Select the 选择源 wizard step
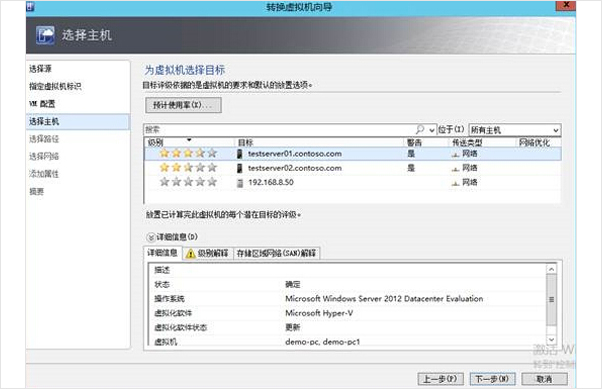Screen dimensions: 602x389 [40, 69]
